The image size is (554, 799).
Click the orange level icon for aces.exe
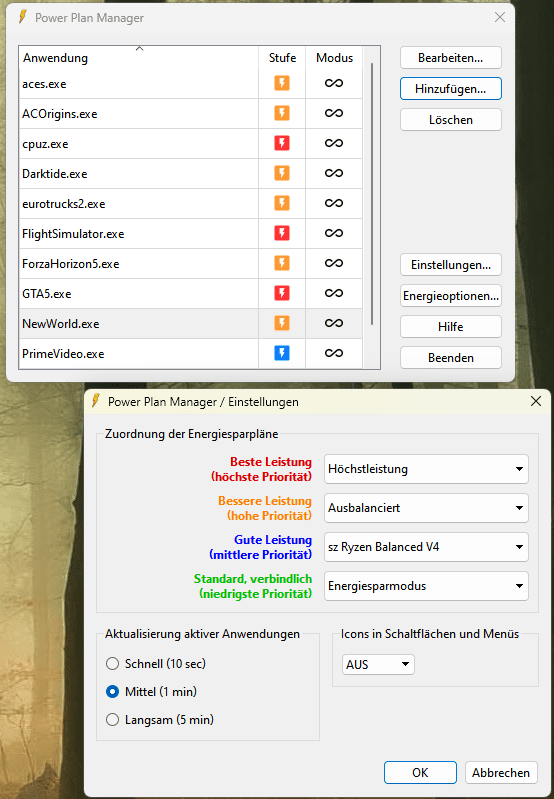(x=282, y=83)
